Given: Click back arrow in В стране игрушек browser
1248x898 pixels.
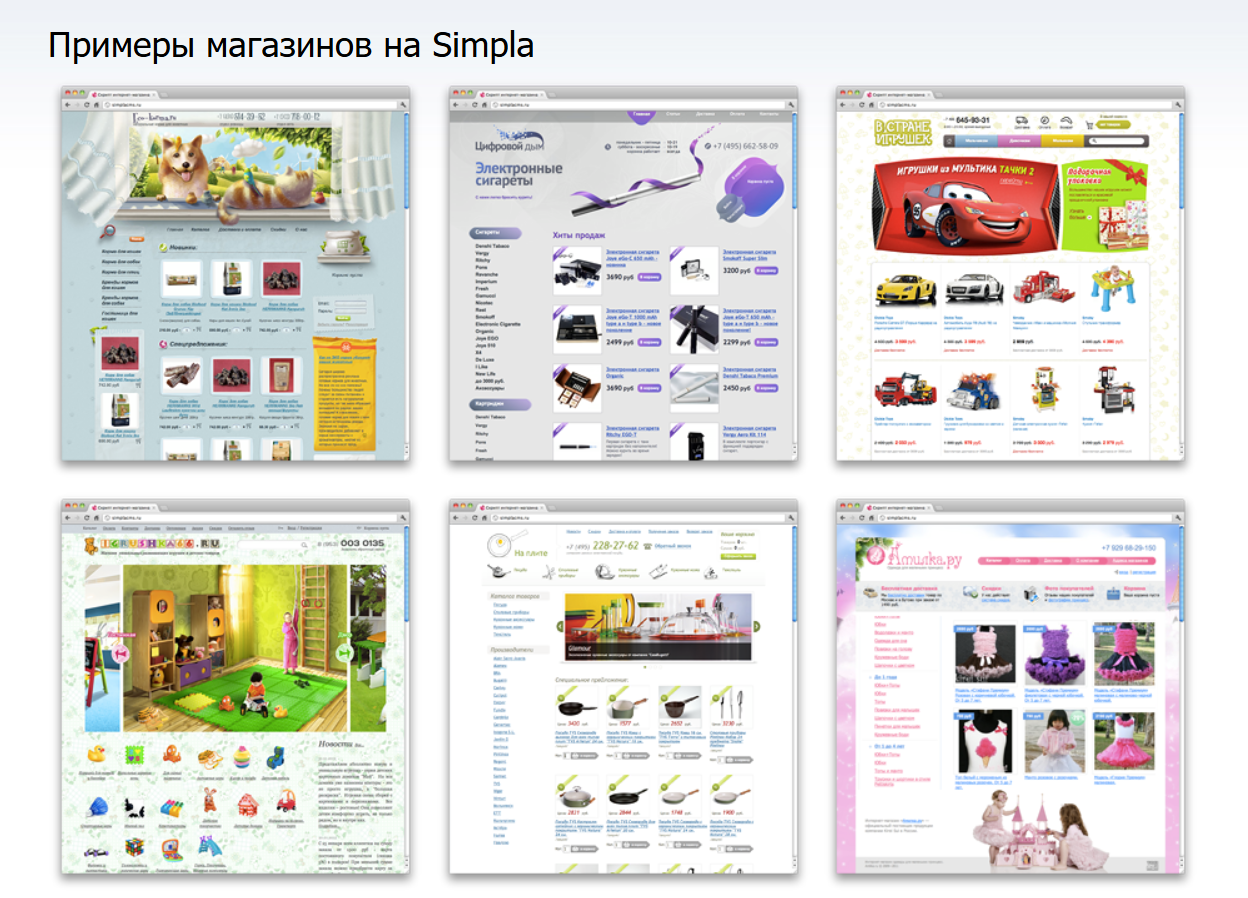Looking at the screenshot, I should [845, 104].
